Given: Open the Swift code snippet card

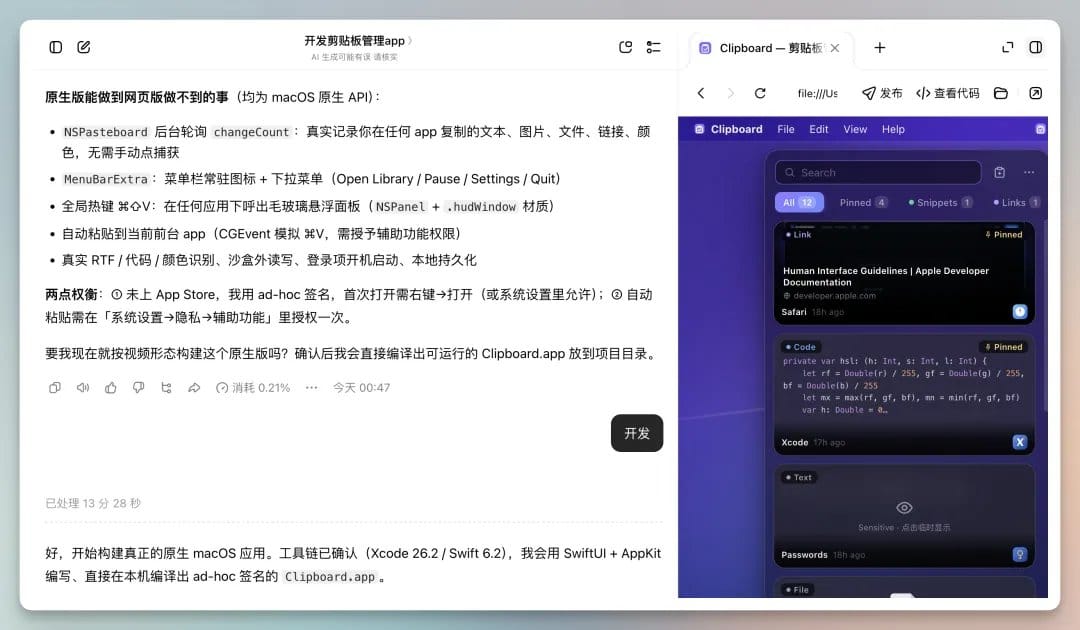Looking at the screenshot, I should click(904, 395).
